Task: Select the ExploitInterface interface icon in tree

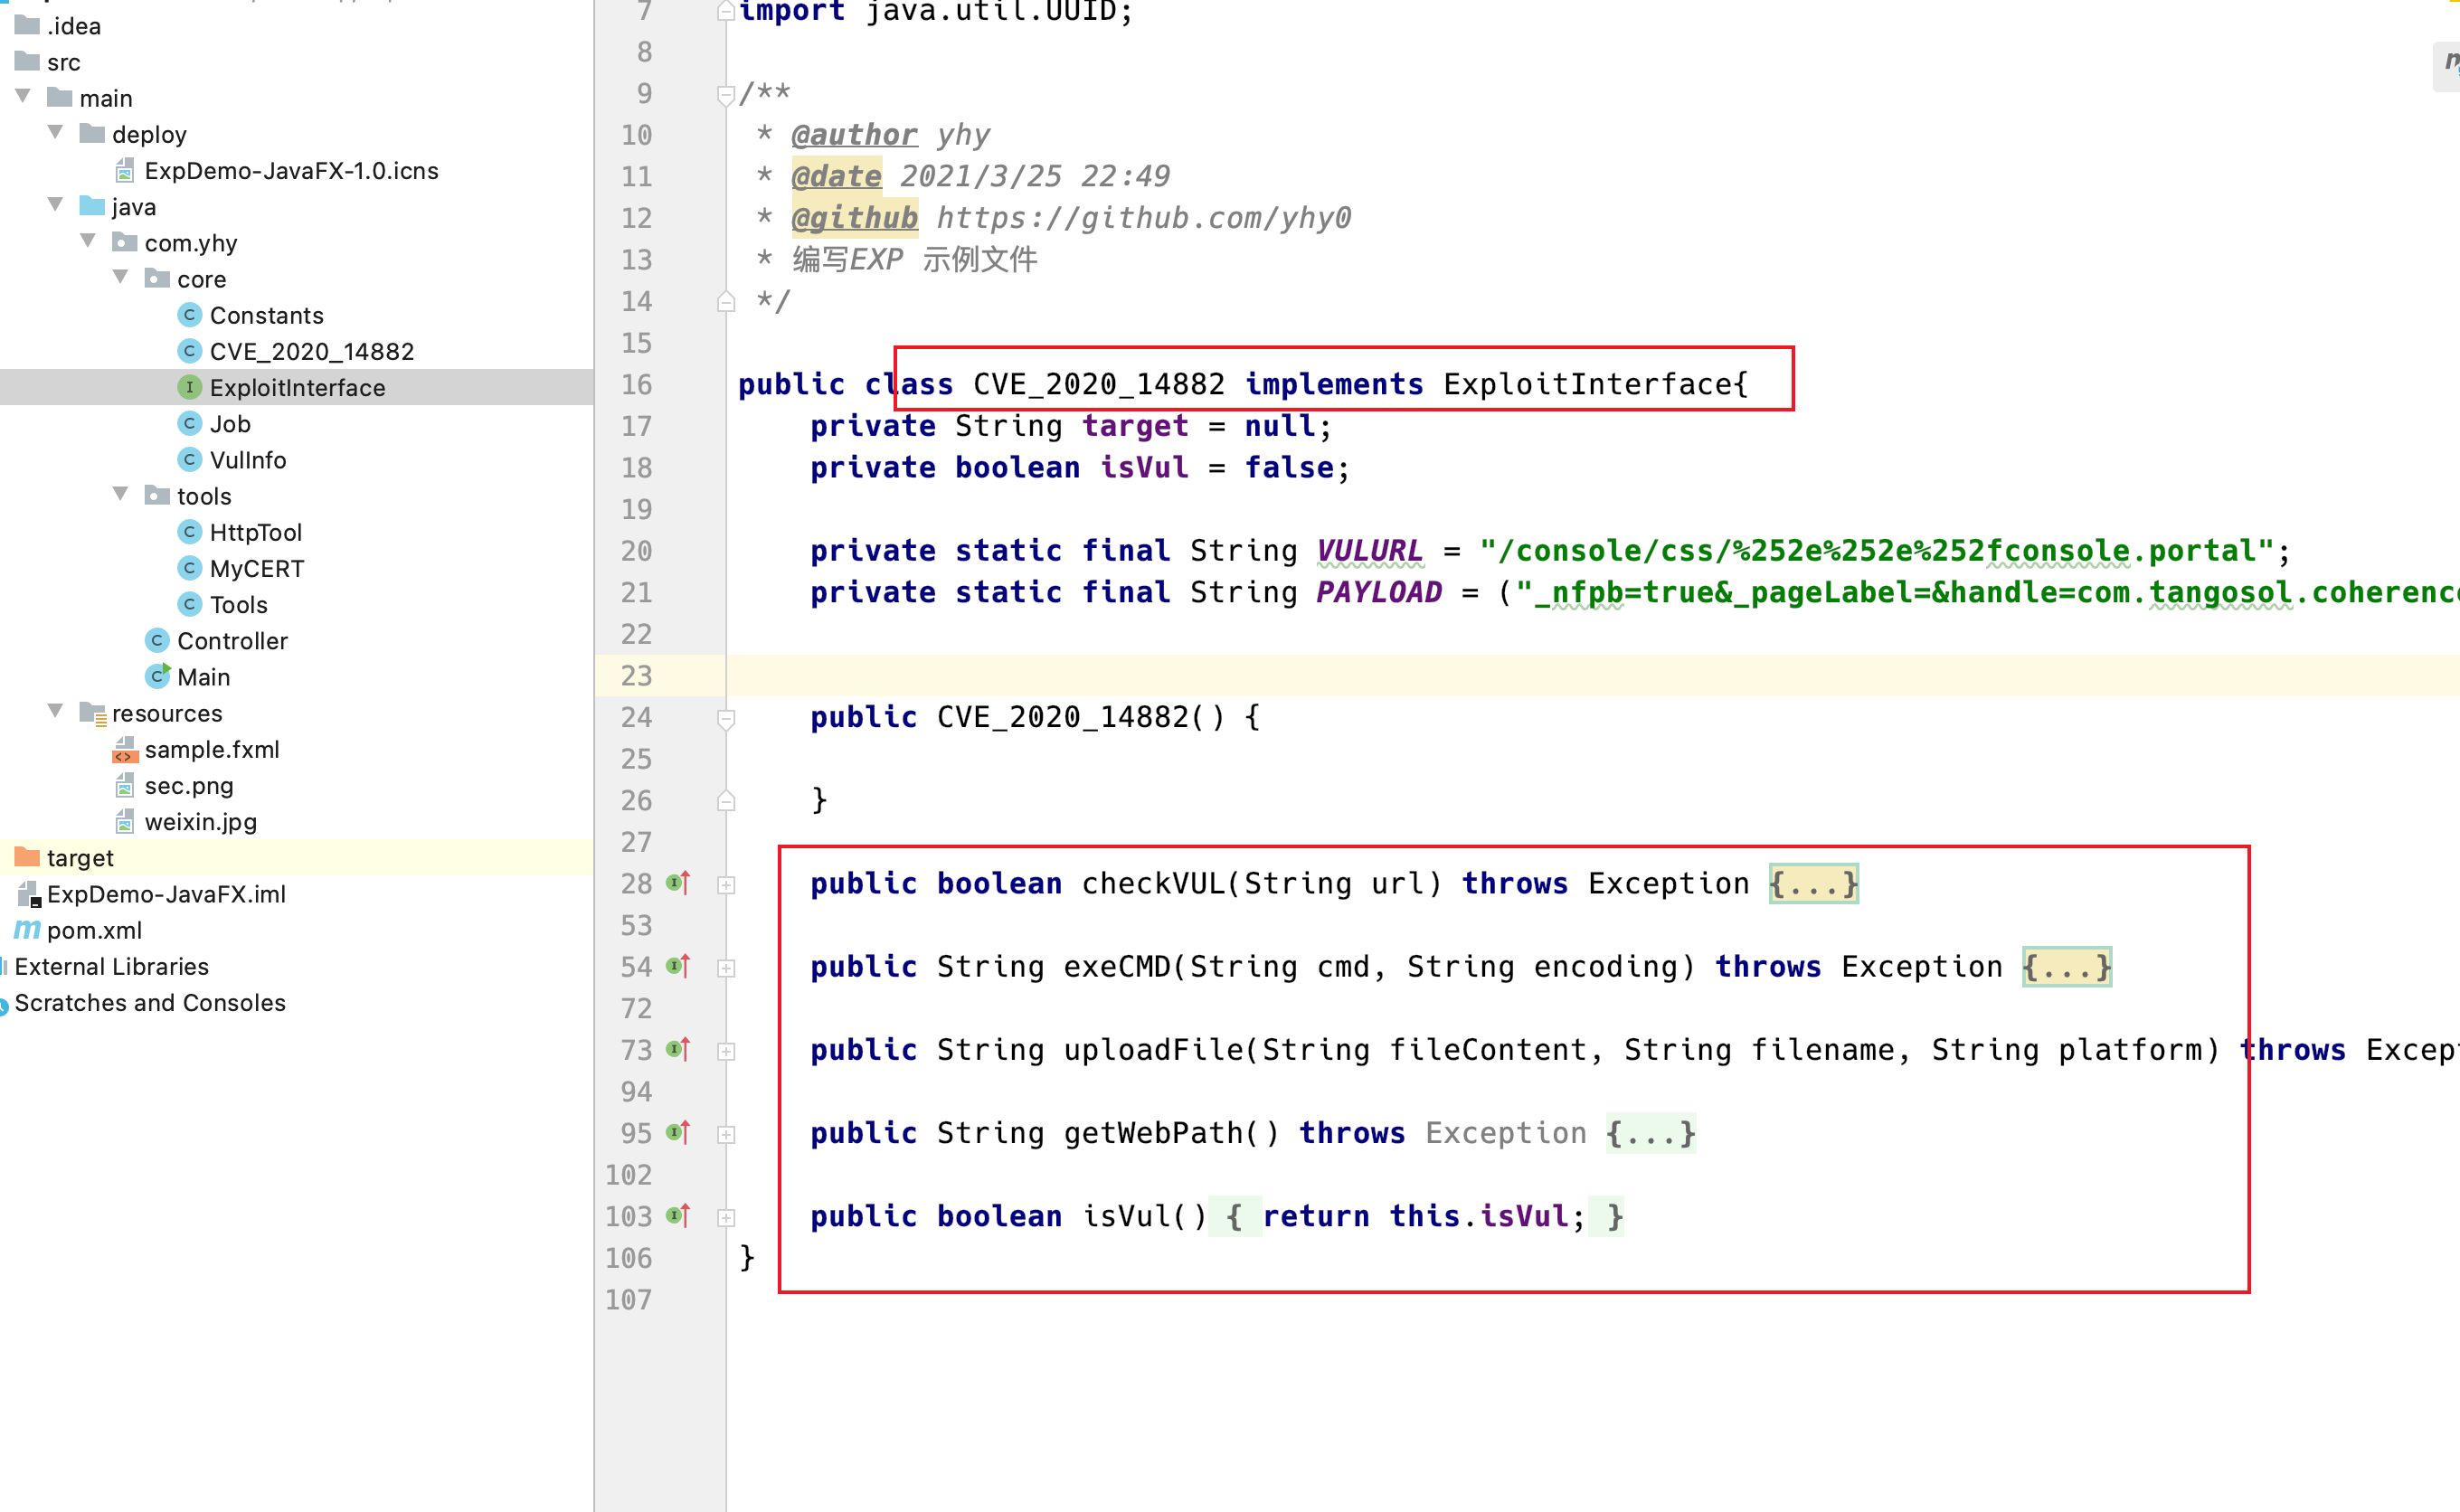Action: [x=189, y=387]
